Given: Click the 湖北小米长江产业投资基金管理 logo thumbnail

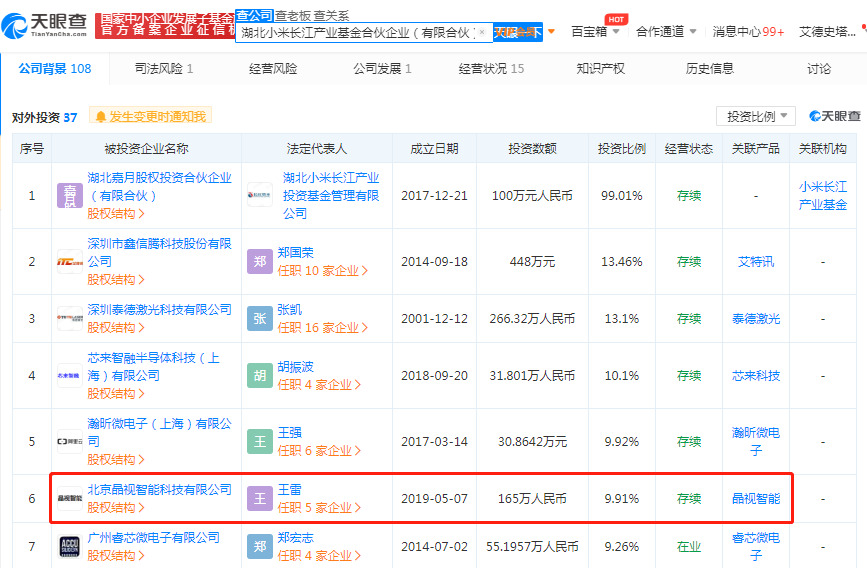Looking at the screenshot, I should click(260, 195).
